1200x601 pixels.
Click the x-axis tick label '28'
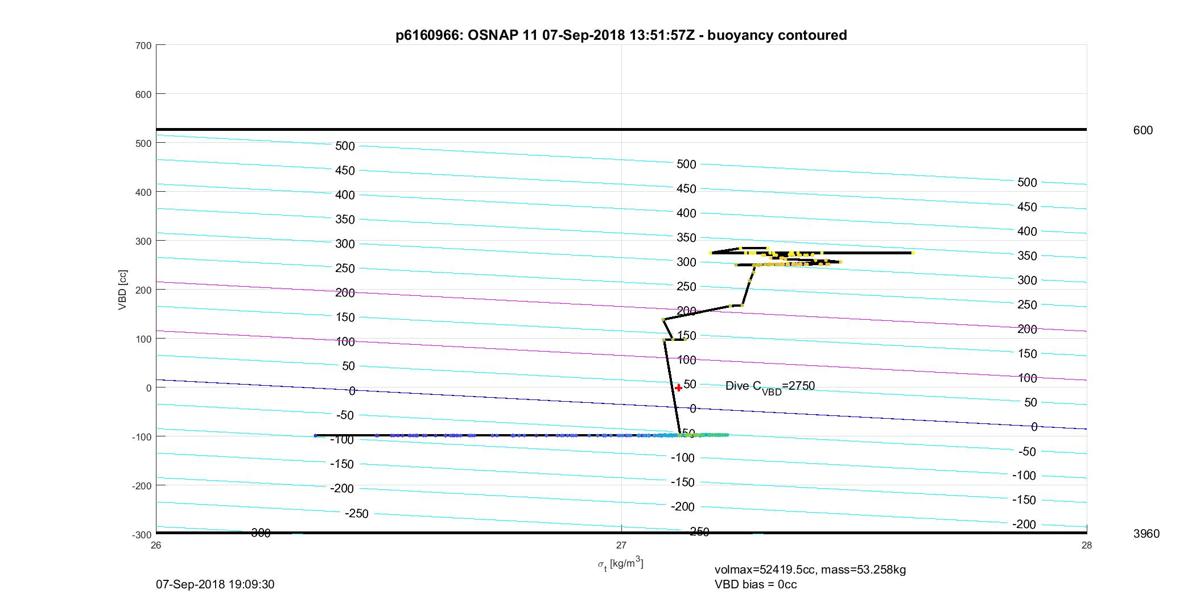coord(1086,545)
